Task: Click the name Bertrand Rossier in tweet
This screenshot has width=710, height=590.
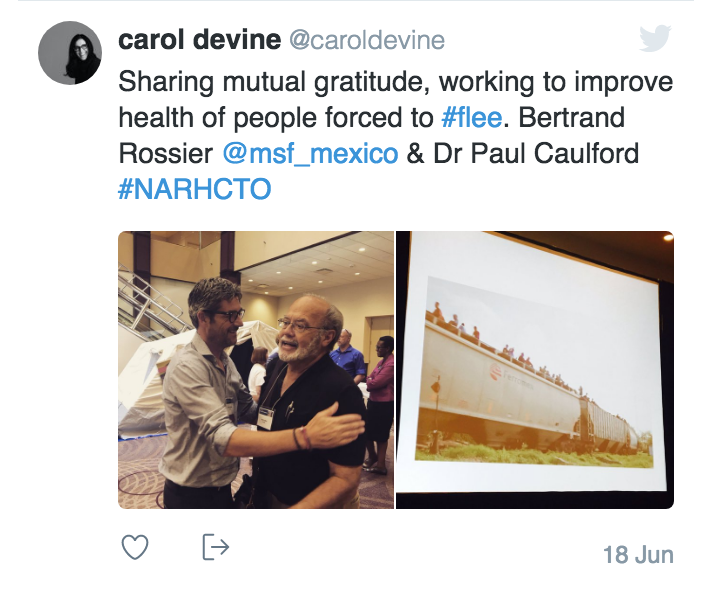Action: (371, 135)
